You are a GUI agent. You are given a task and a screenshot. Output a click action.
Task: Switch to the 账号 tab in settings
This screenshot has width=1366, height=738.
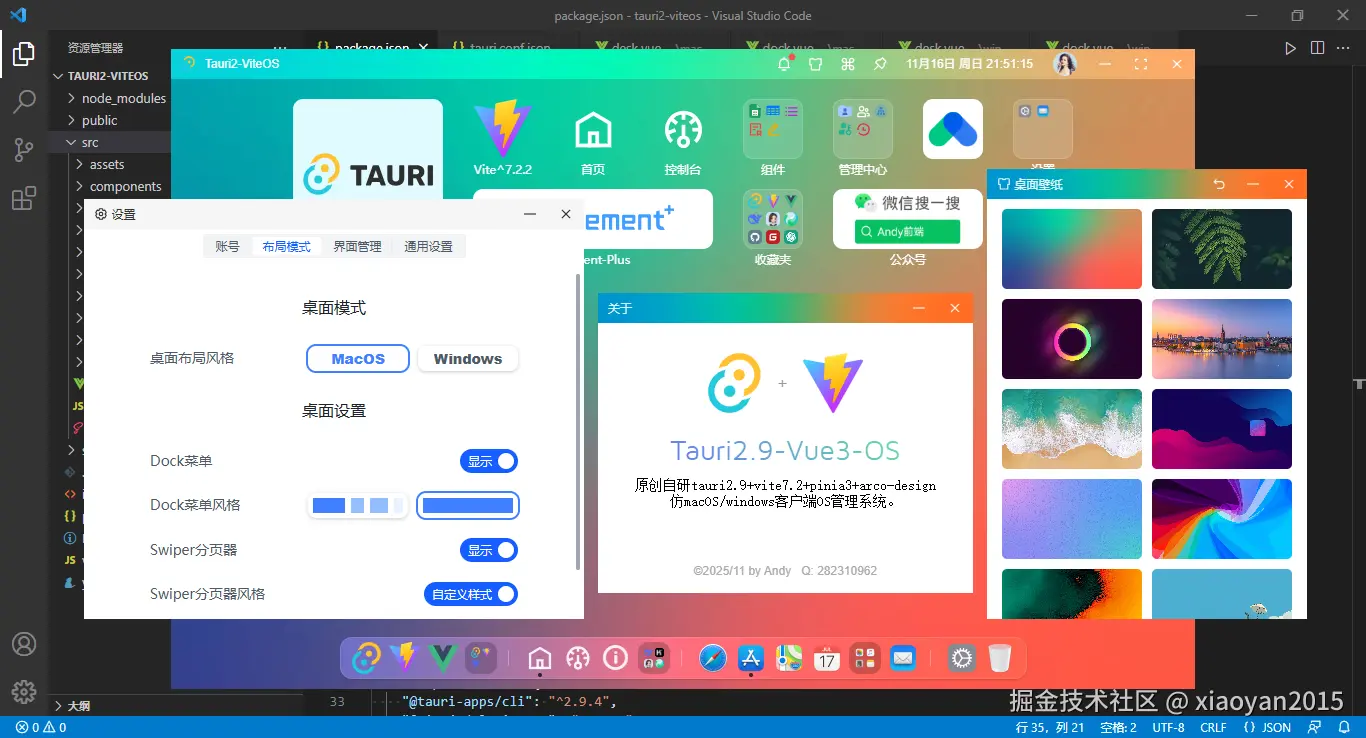click(227, 246)
